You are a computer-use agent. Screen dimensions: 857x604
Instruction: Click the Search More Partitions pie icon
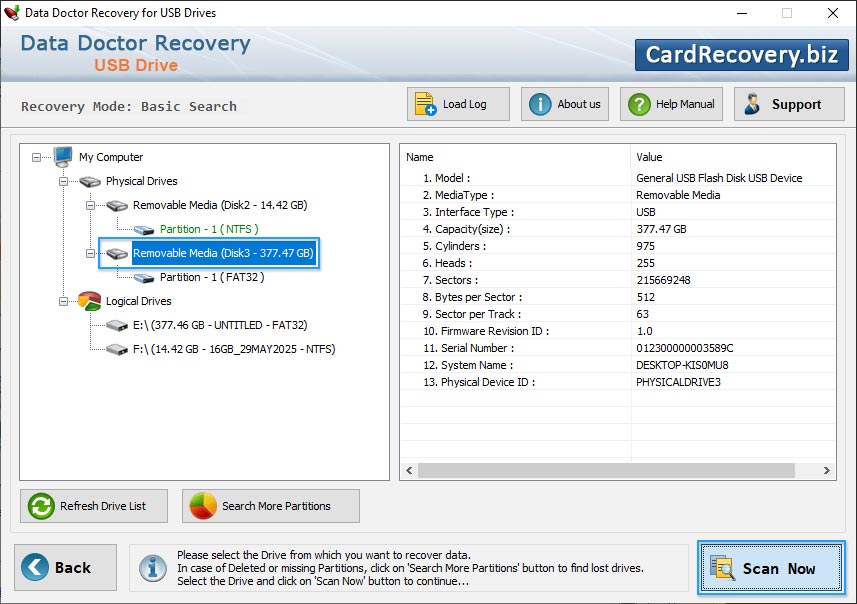203,506
